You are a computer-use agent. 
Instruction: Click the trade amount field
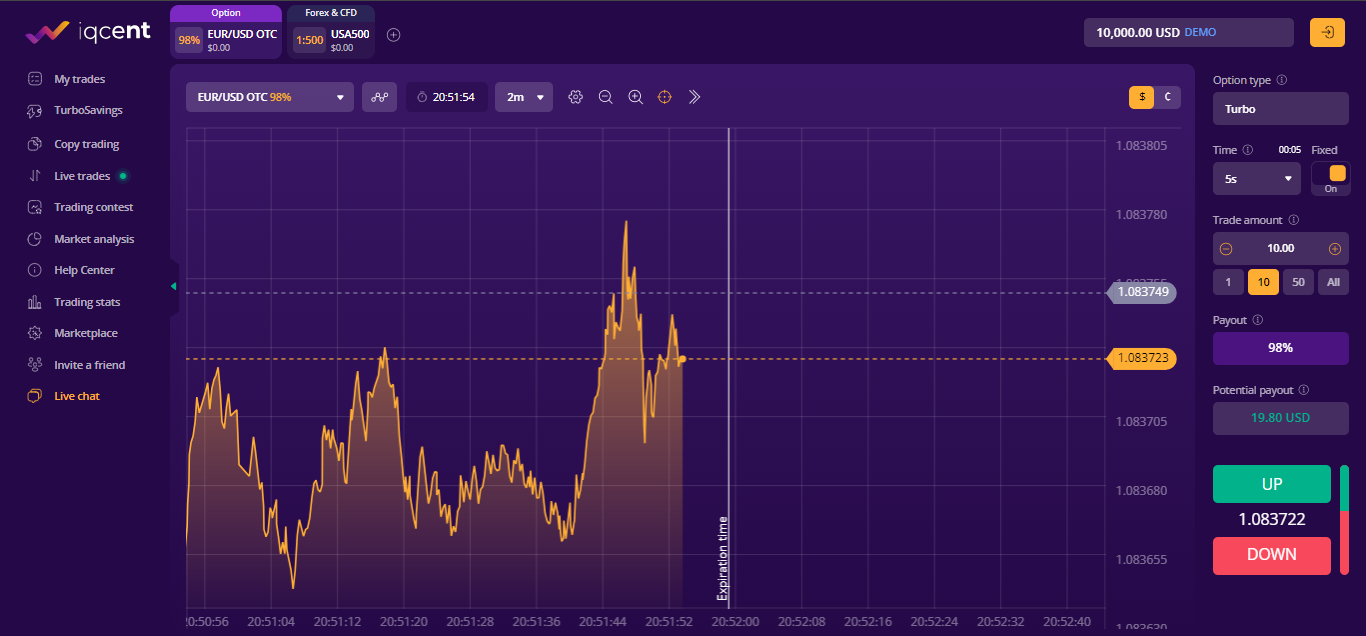[x=1280, y=249]
